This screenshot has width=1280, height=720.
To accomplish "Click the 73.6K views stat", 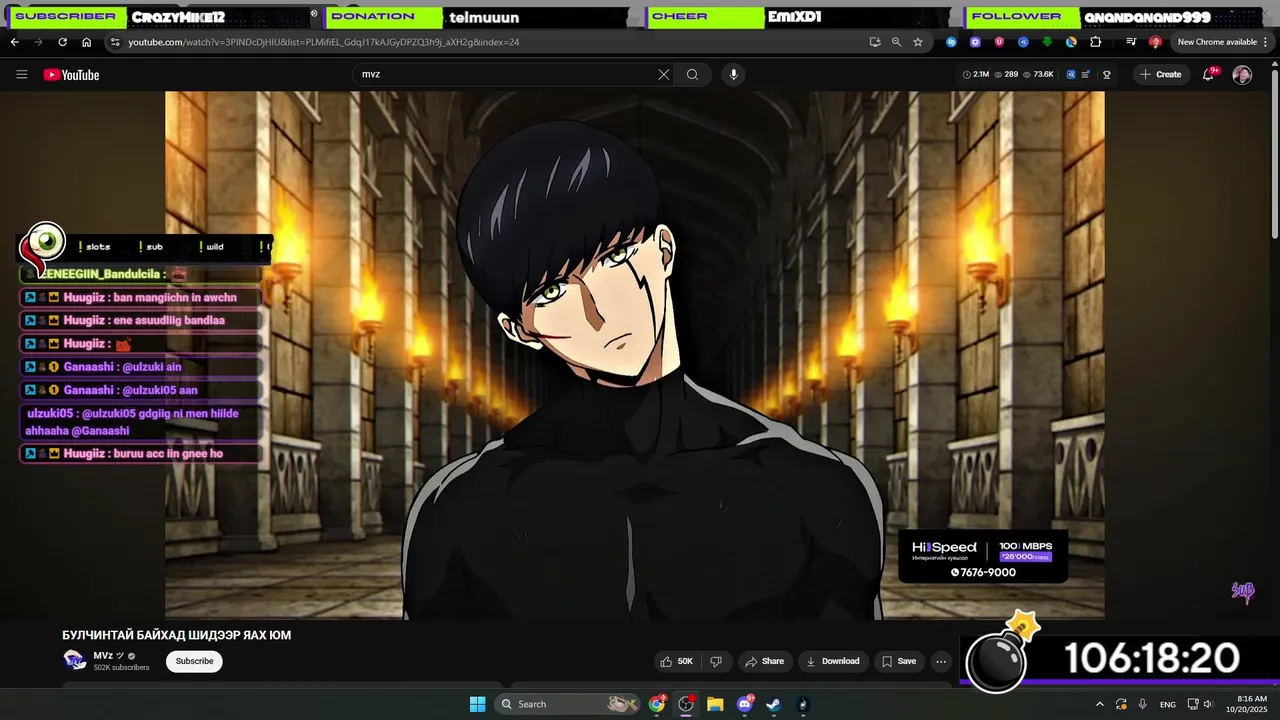I will tap(1038, 74).
